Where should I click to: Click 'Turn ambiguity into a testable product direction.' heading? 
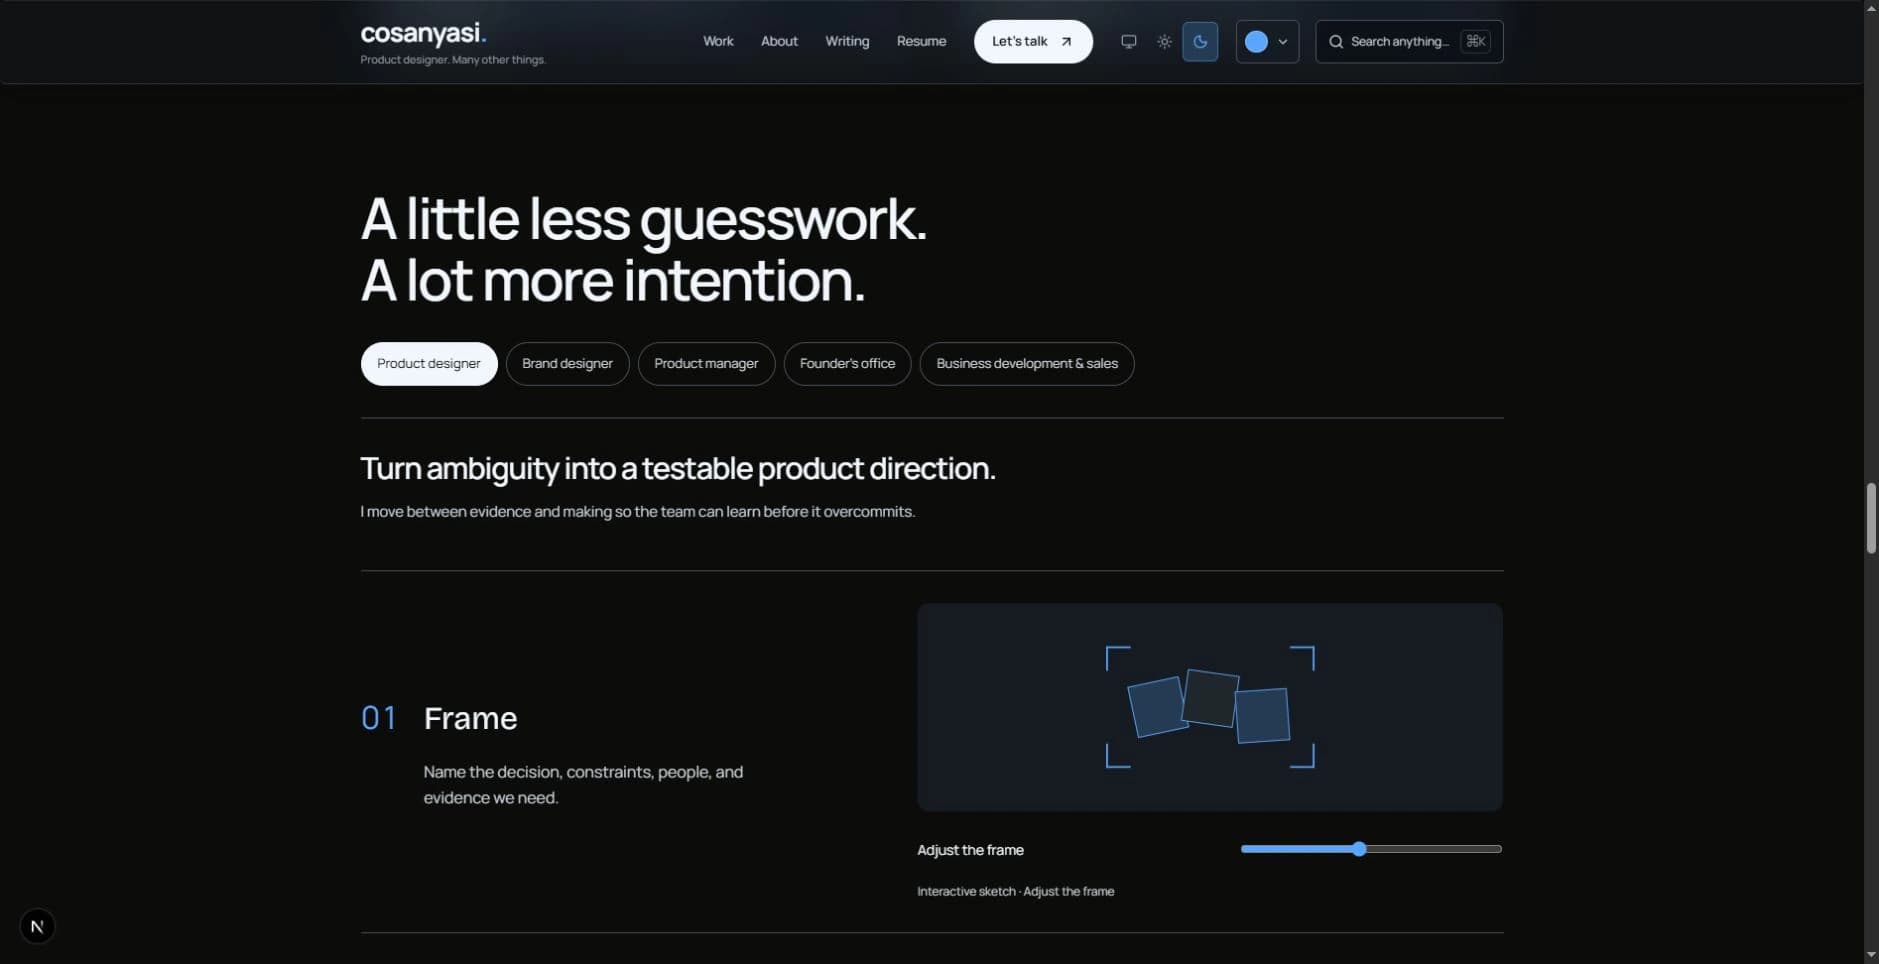(678, 468)
